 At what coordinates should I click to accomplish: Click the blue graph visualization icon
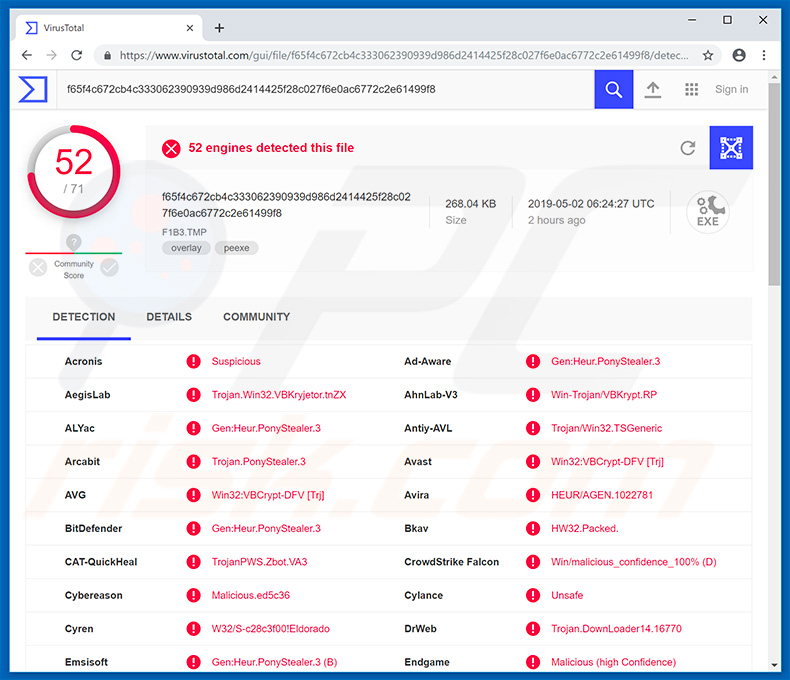[x=731, y=148]
